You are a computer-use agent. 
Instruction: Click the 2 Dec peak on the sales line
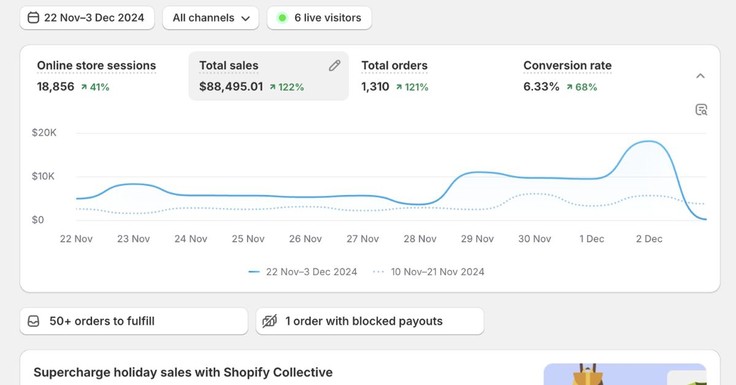click(x=649, y=141)
